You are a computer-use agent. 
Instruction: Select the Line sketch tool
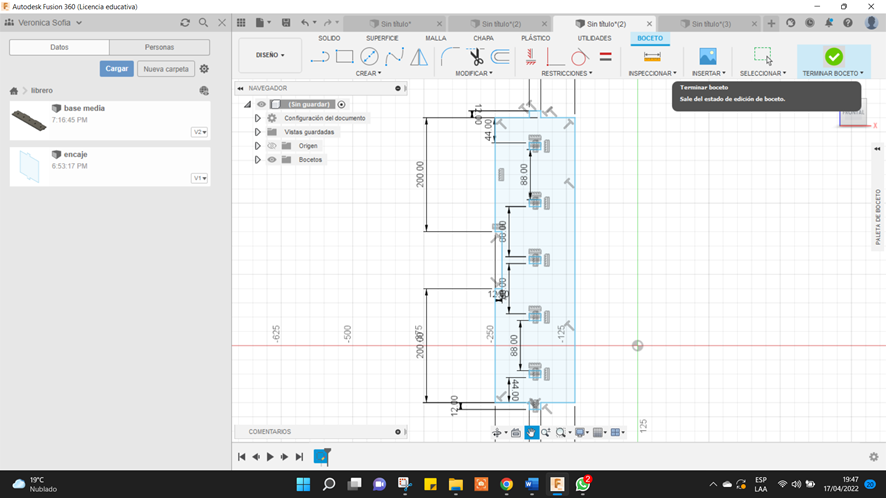tap(320, 57)
